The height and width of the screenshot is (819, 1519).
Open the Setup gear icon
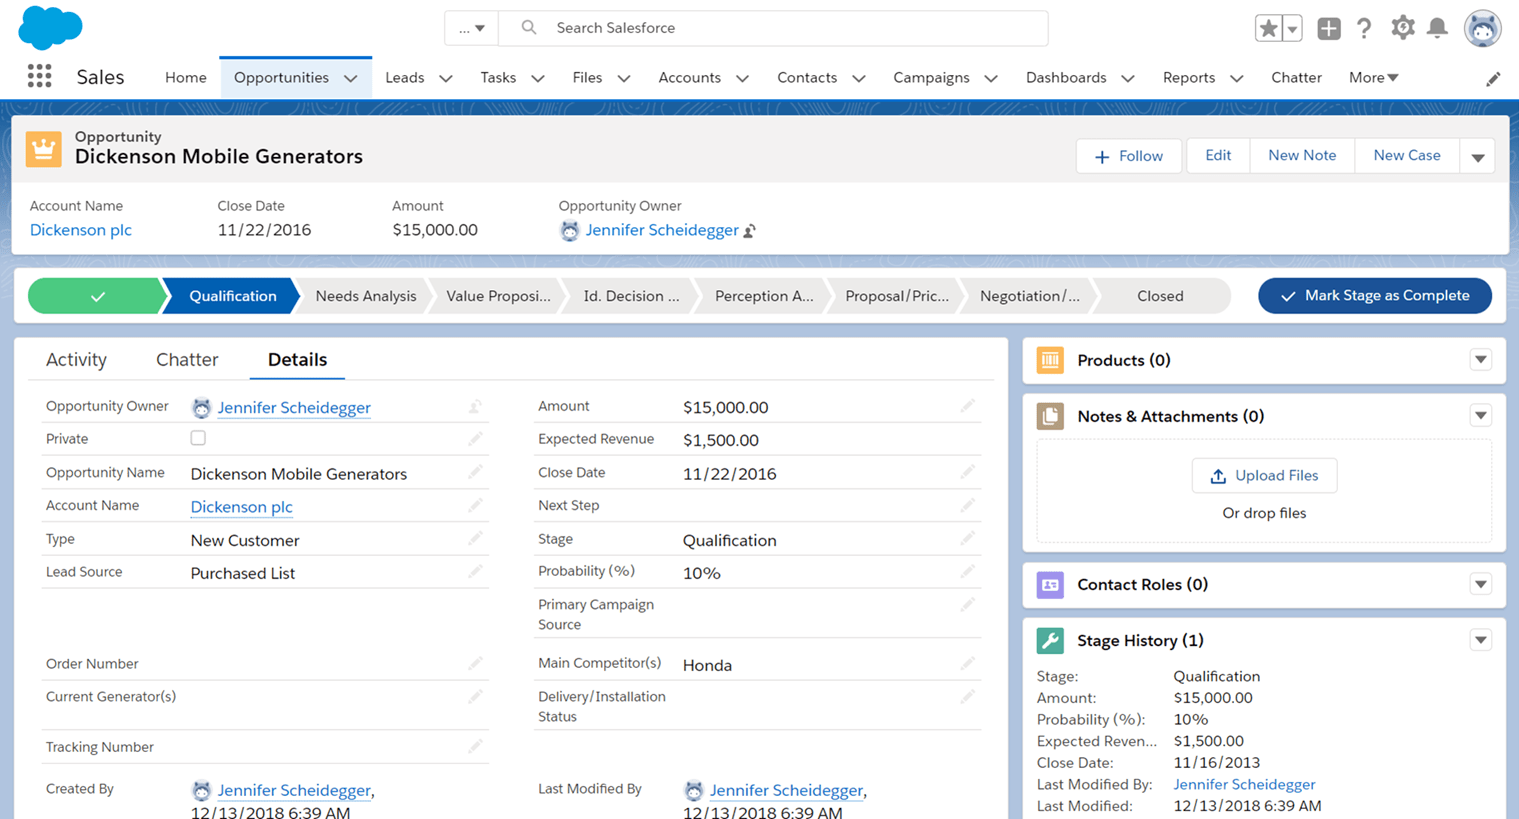tap(1402, 28)
